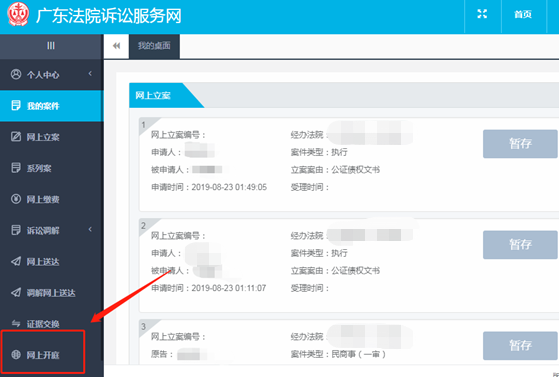Viewport: 559px width, 378px height.
Task: Switch to the 我的桌面 tab
Action: coord(154,46)
